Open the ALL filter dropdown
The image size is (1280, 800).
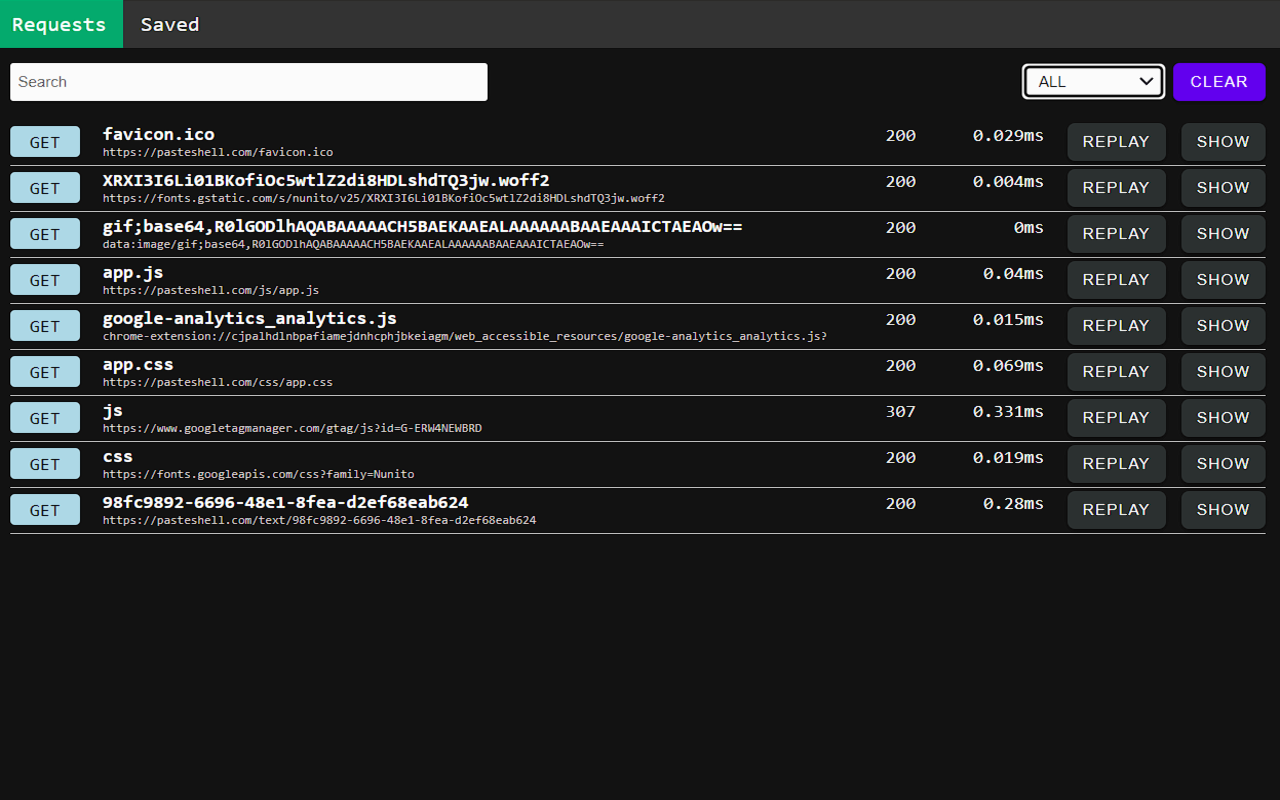pyautogui.click(x=1093, y=82)
